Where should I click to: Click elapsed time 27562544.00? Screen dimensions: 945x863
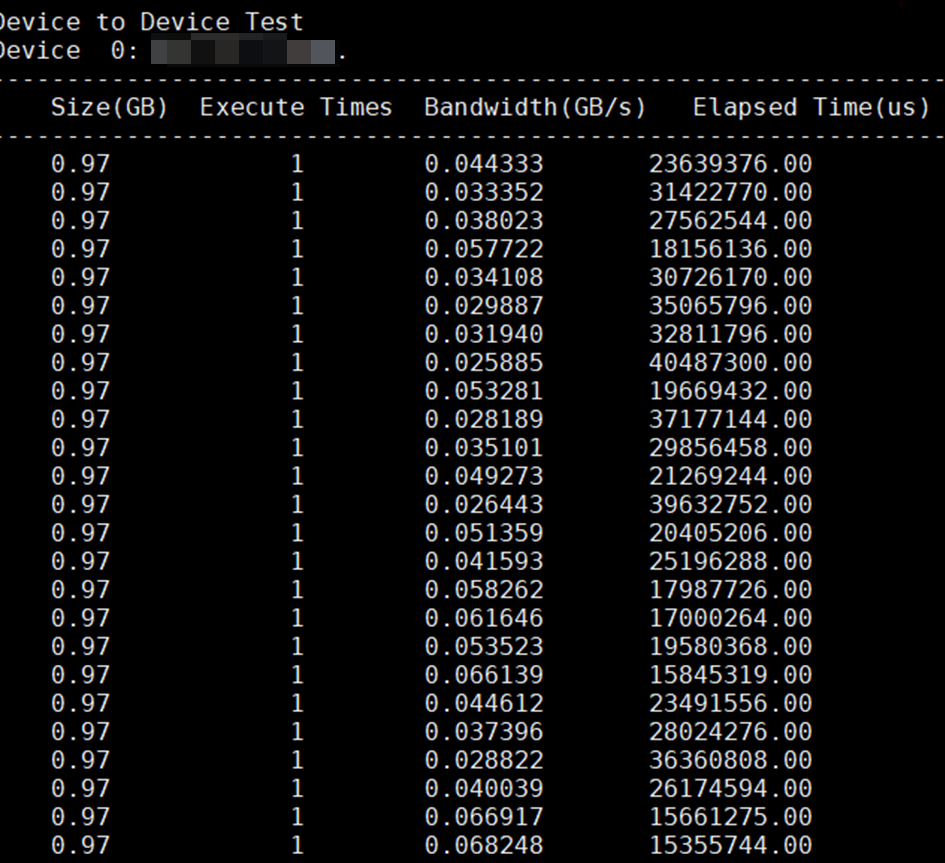(x=730, y=221)
